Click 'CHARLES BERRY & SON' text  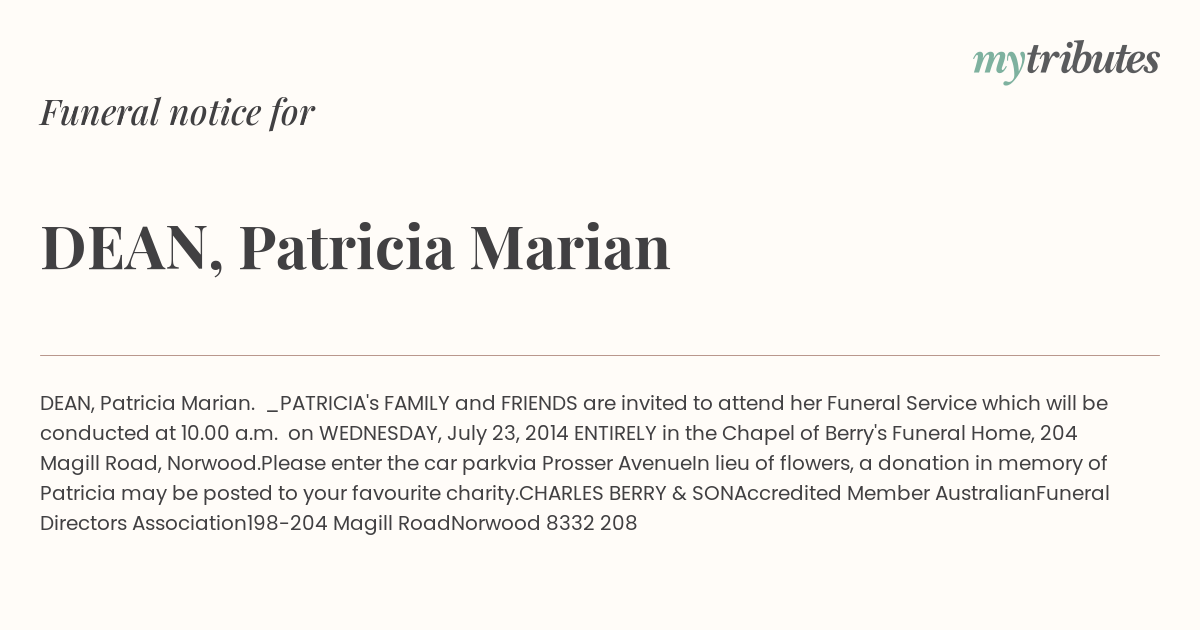click(x=627, y=493)
